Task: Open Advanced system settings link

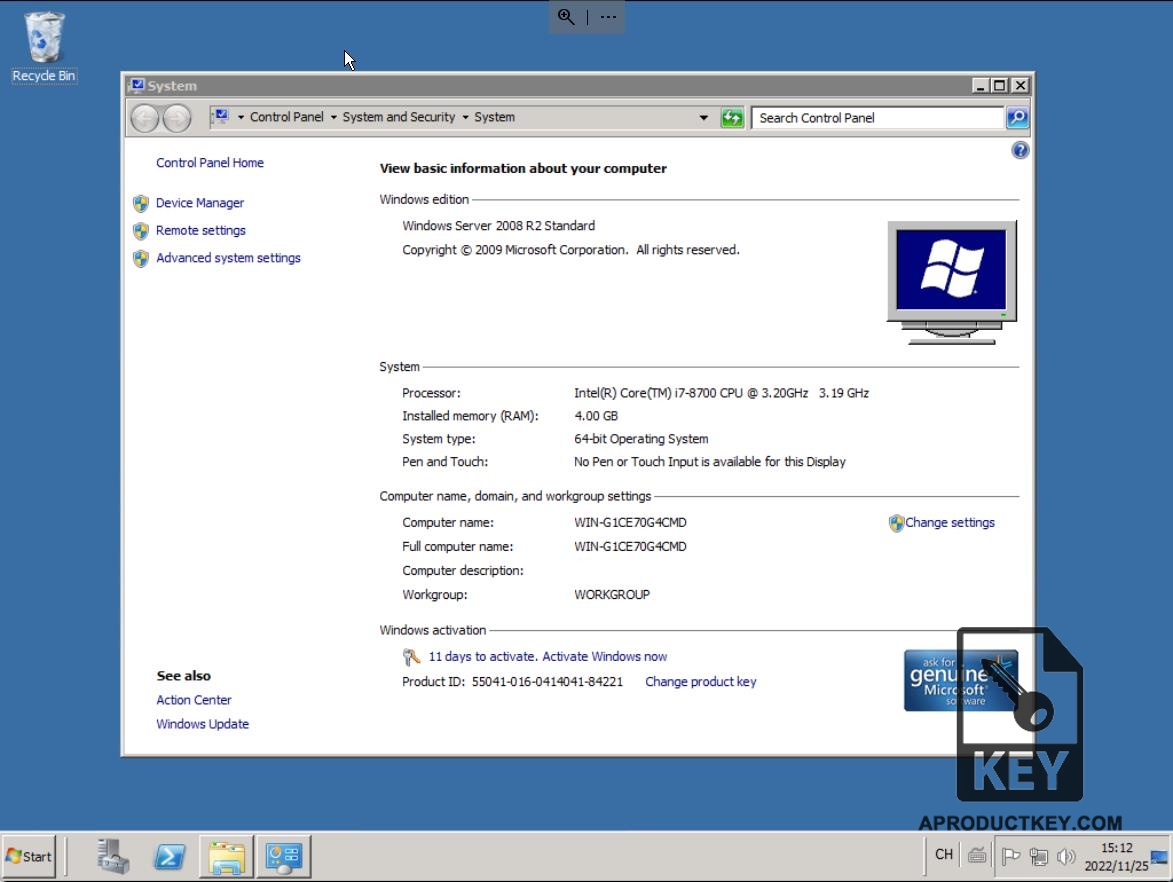Action: 228,257
